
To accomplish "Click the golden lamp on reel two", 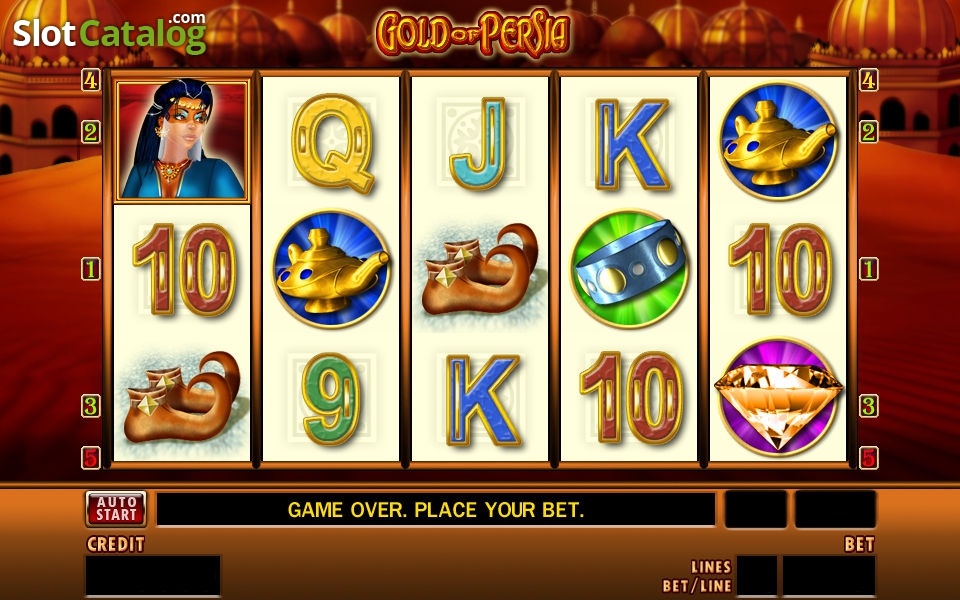I will (x=331, y=269).
